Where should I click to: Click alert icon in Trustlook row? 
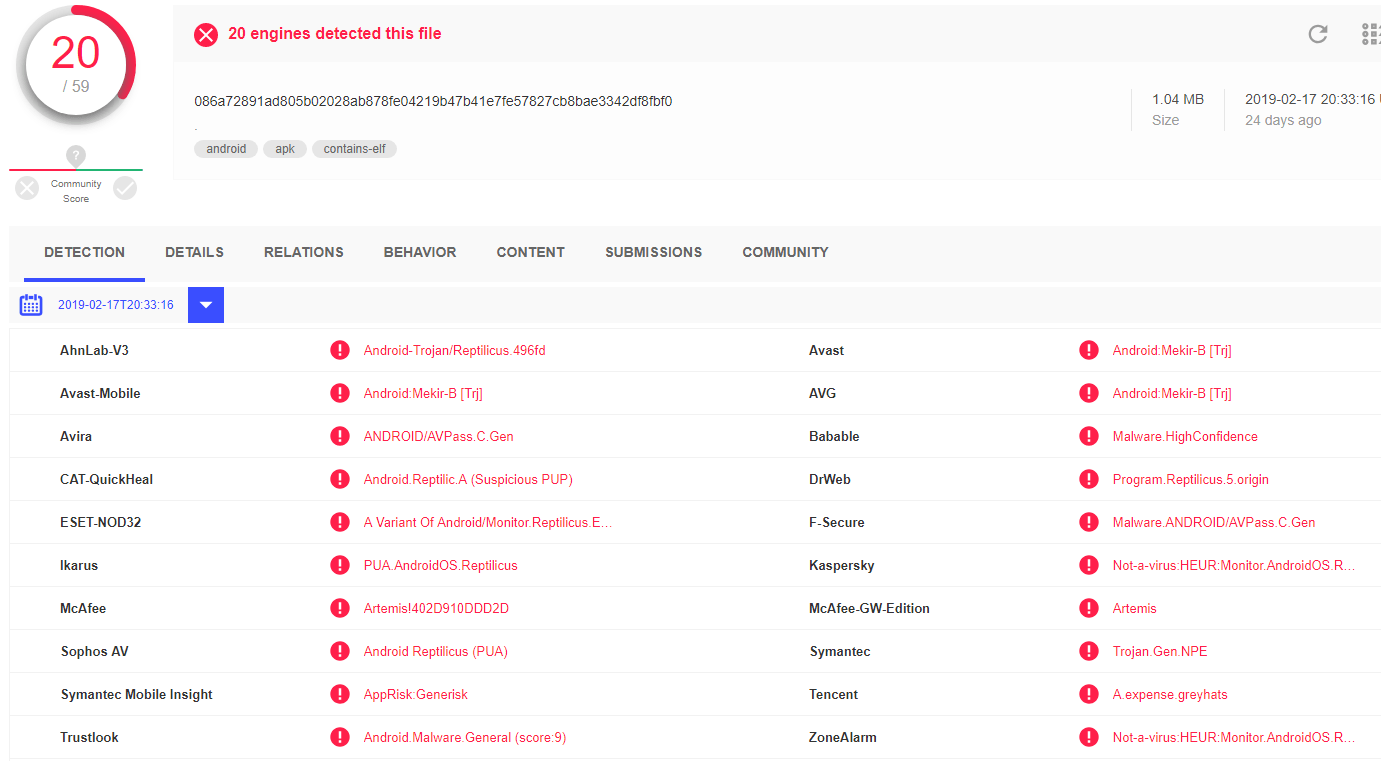pos(340,737)
